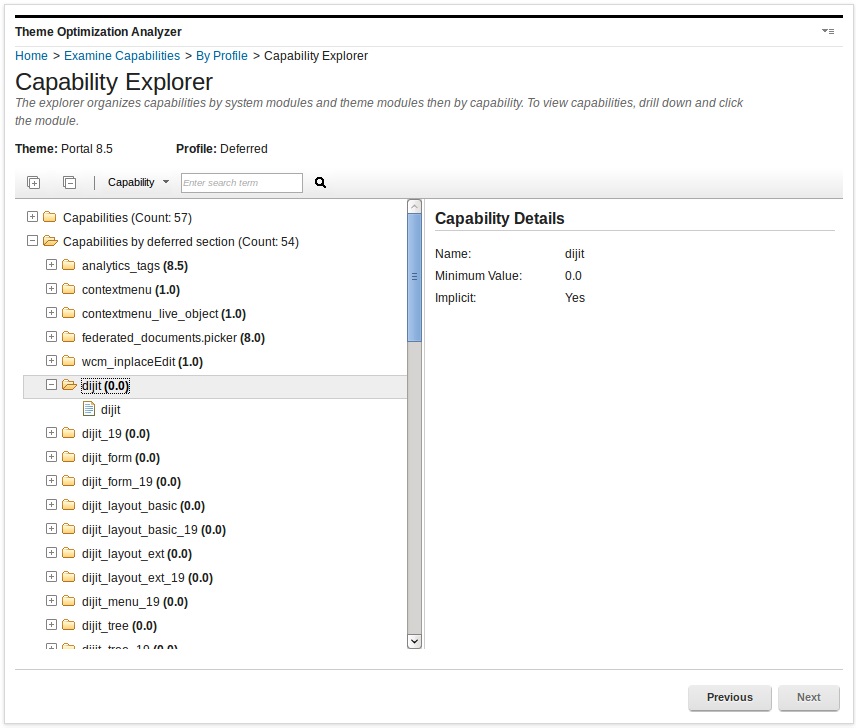
Task: Collapse the dijit (0.0) node
Action: click(51, 385)
